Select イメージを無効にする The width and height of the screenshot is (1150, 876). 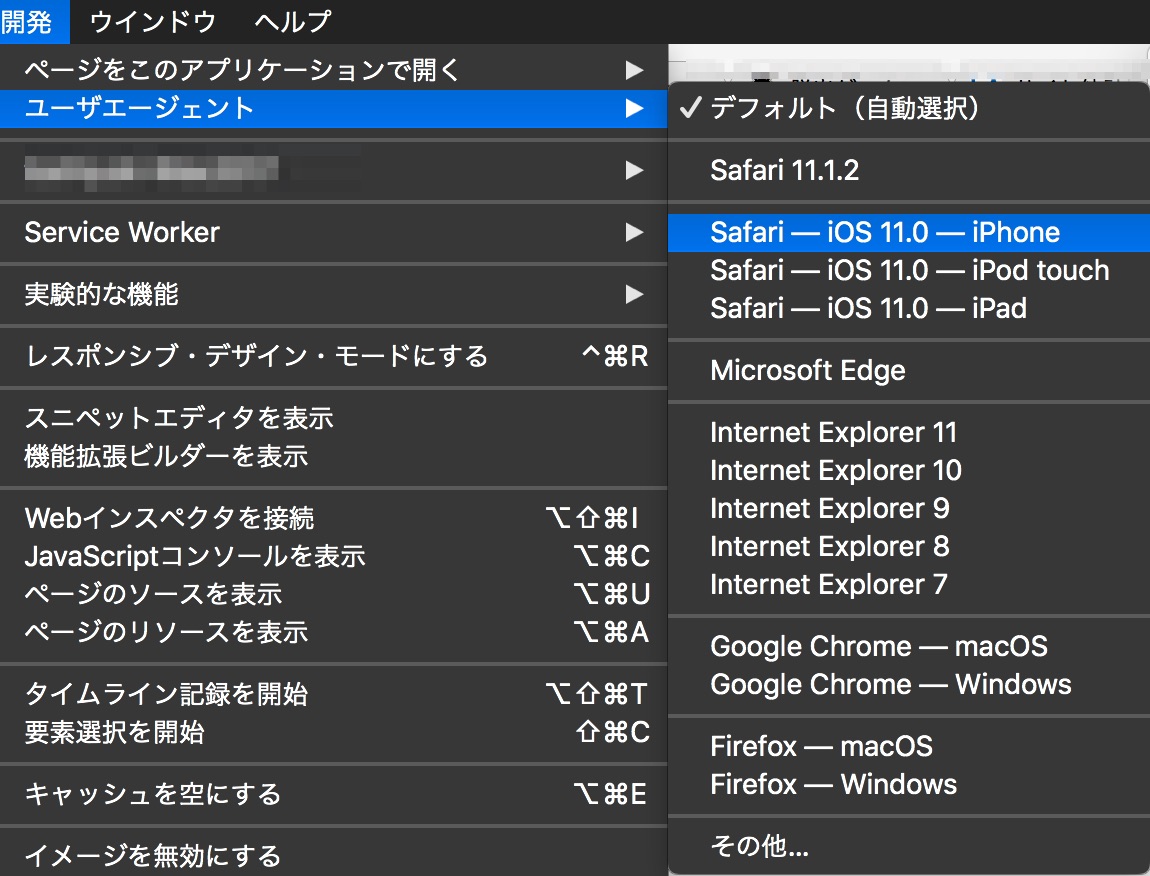(334, 855)
